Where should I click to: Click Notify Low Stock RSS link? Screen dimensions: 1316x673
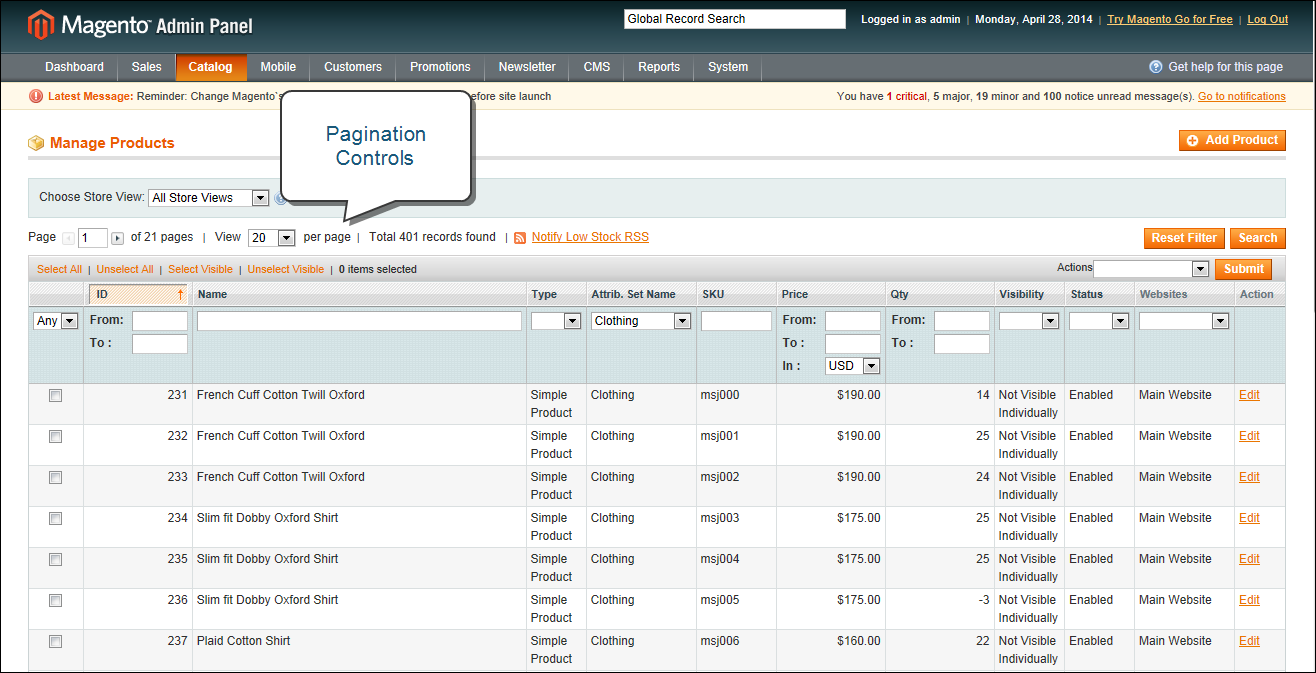click(x=590, y=237)
